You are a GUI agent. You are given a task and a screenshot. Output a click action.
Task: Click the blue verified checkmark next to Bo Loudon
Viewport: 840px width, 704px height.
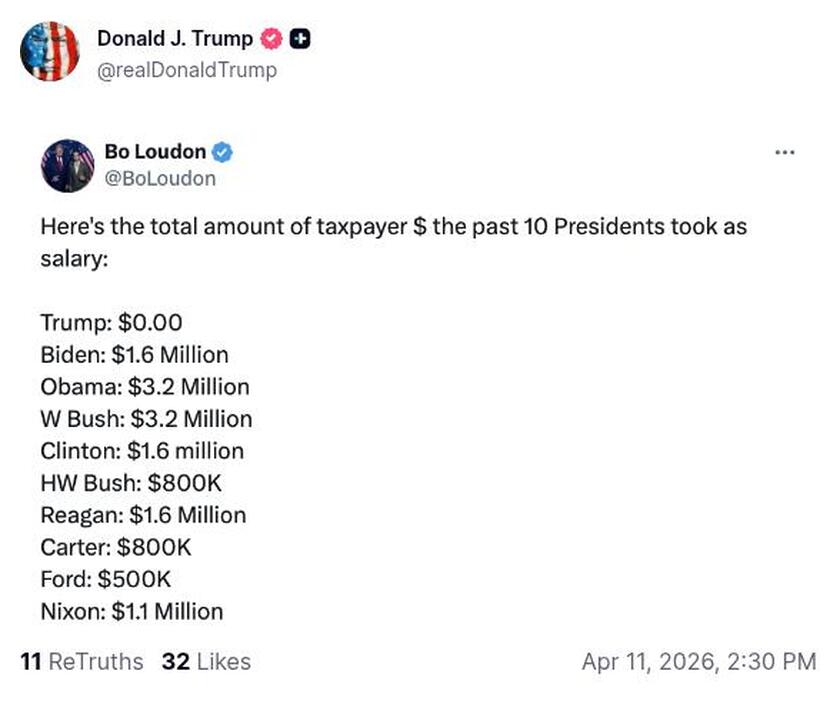pyautogui.click(x=222, y=151)
